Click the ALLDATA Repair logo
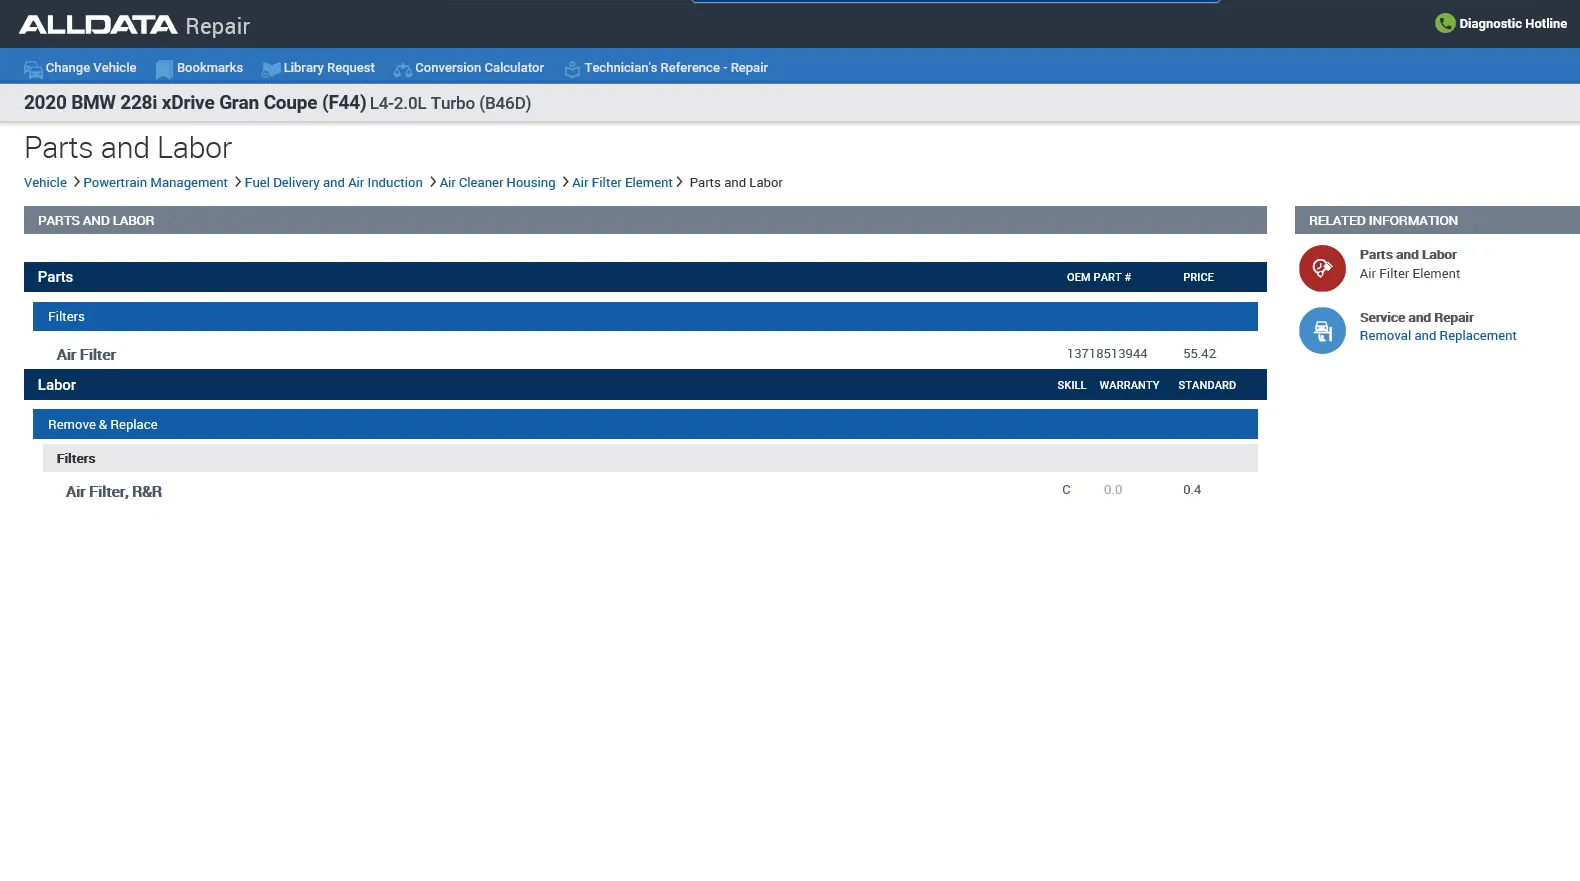1580x881 pixels. pos(134,25)
